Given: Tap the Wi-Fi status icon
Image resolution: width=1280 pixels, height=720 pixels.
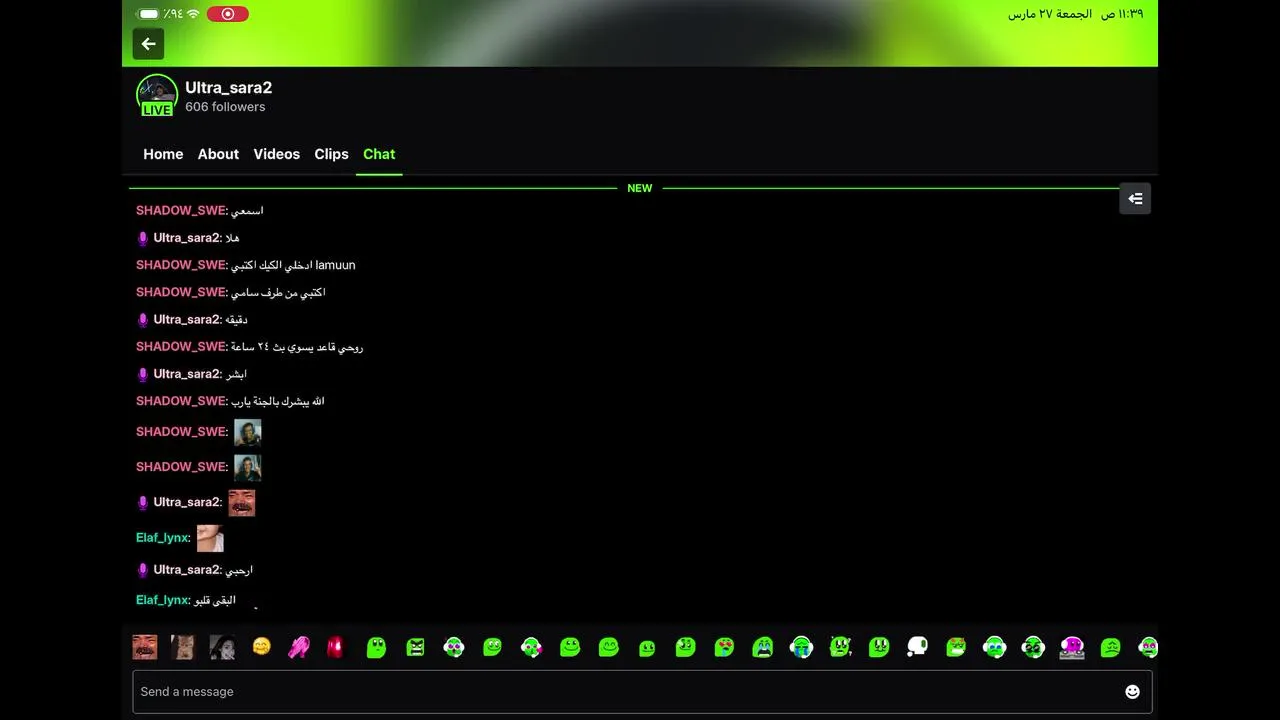Looking at the screenshot, I should click(x=193, y=14).
